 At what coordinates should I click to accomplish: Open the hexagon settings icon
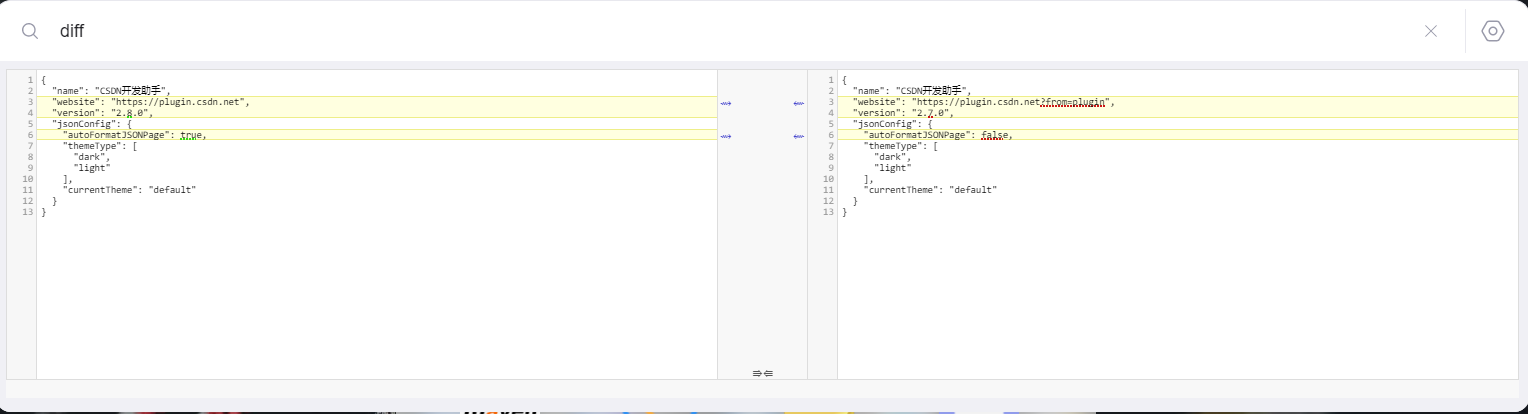coord(1493,31)
